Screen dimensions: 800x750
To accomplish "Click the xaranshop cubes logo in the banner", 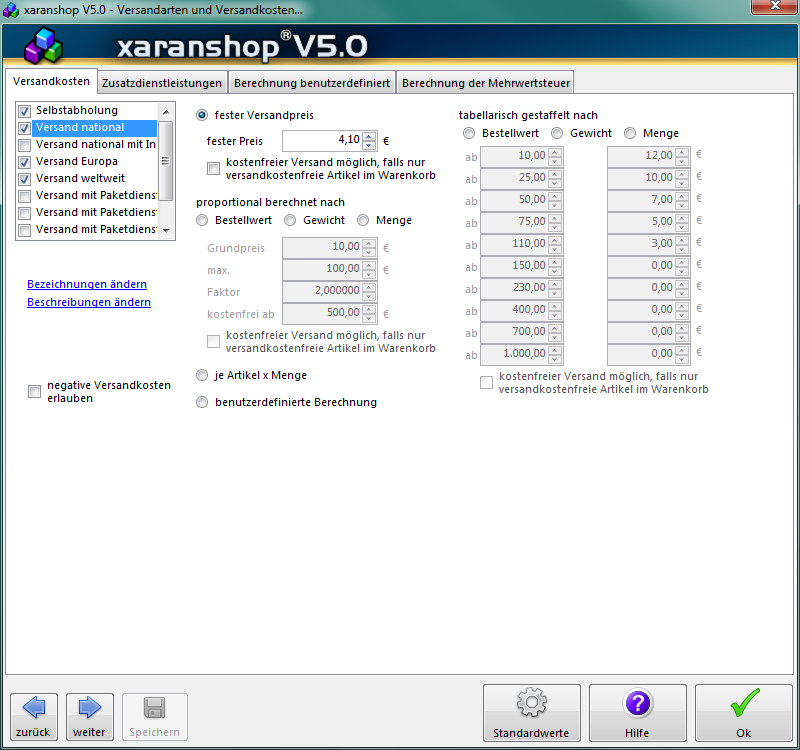I will [43, 46].
